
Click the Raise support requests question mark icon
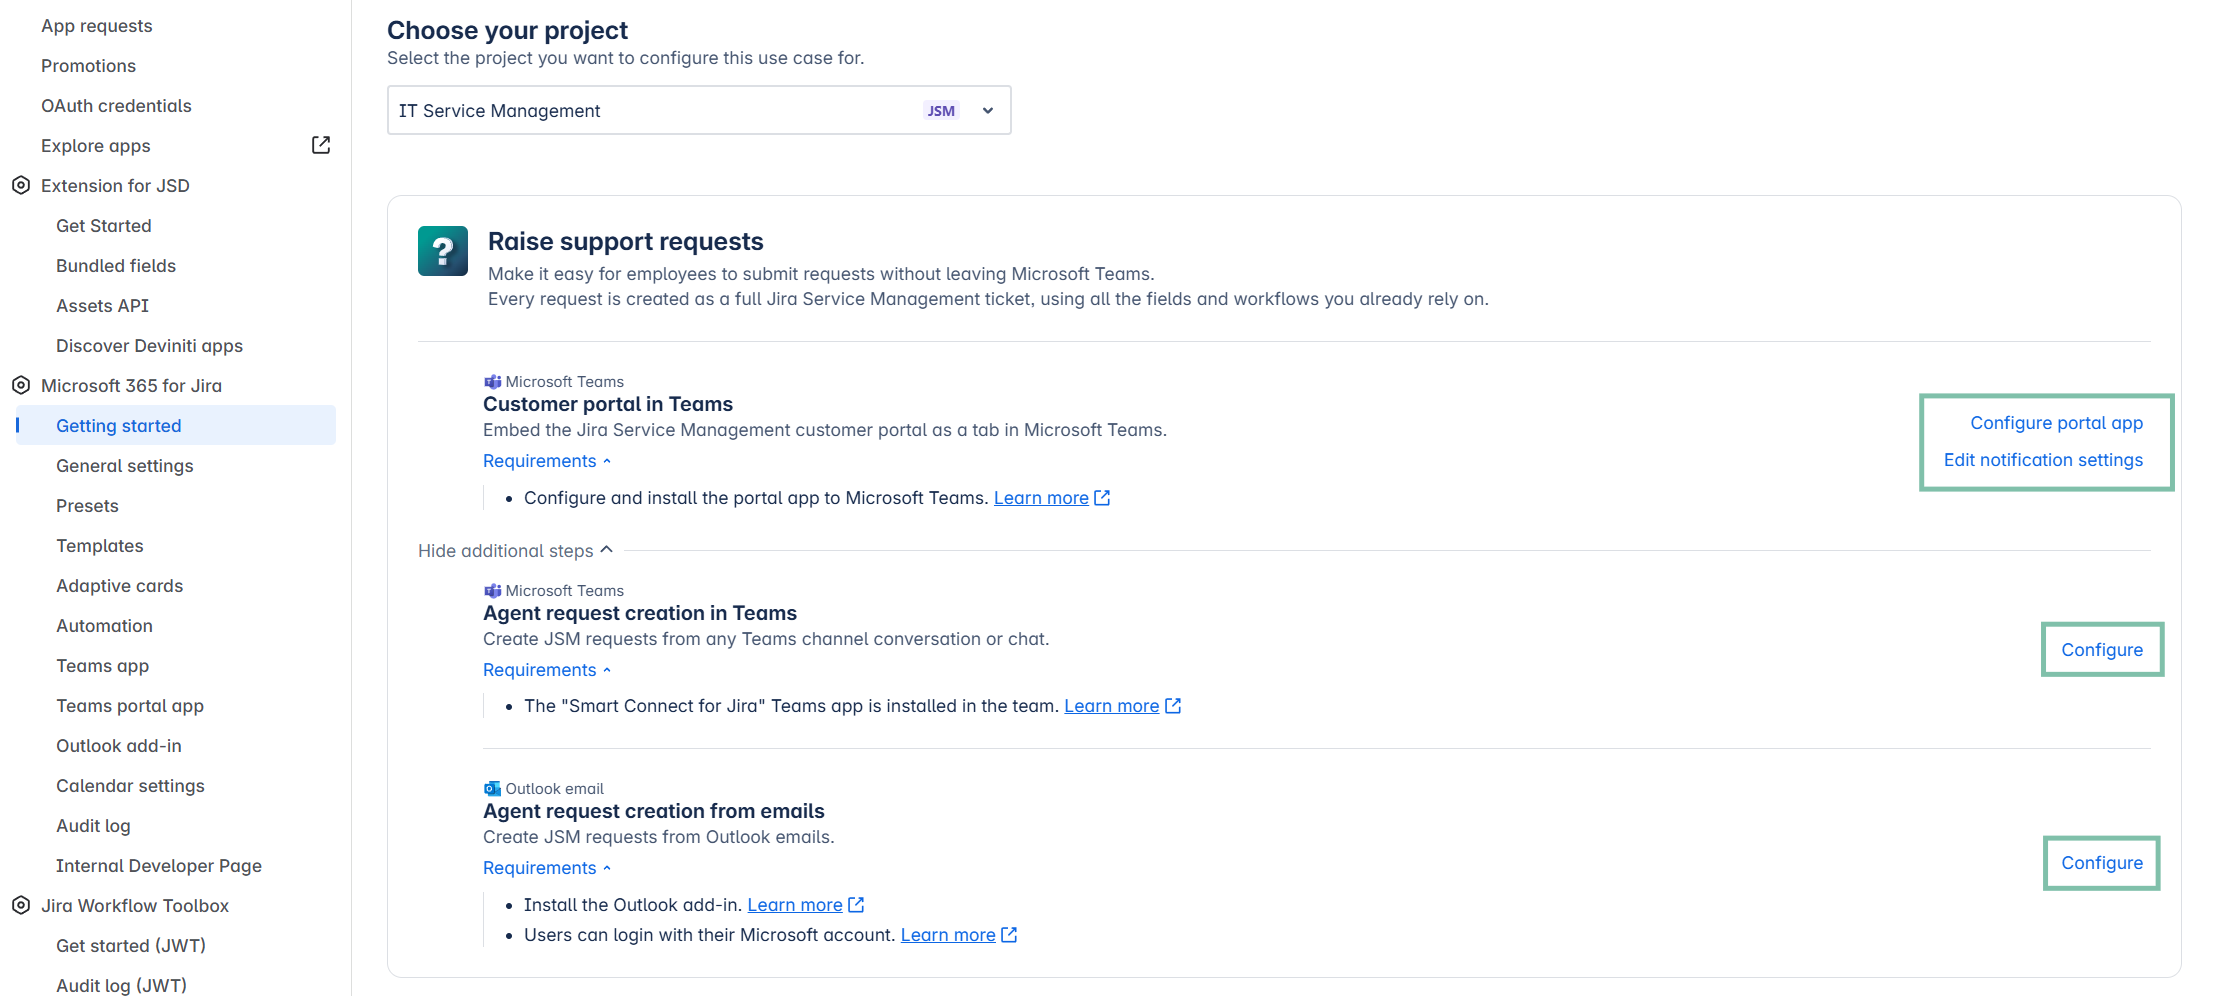point(442,251)
